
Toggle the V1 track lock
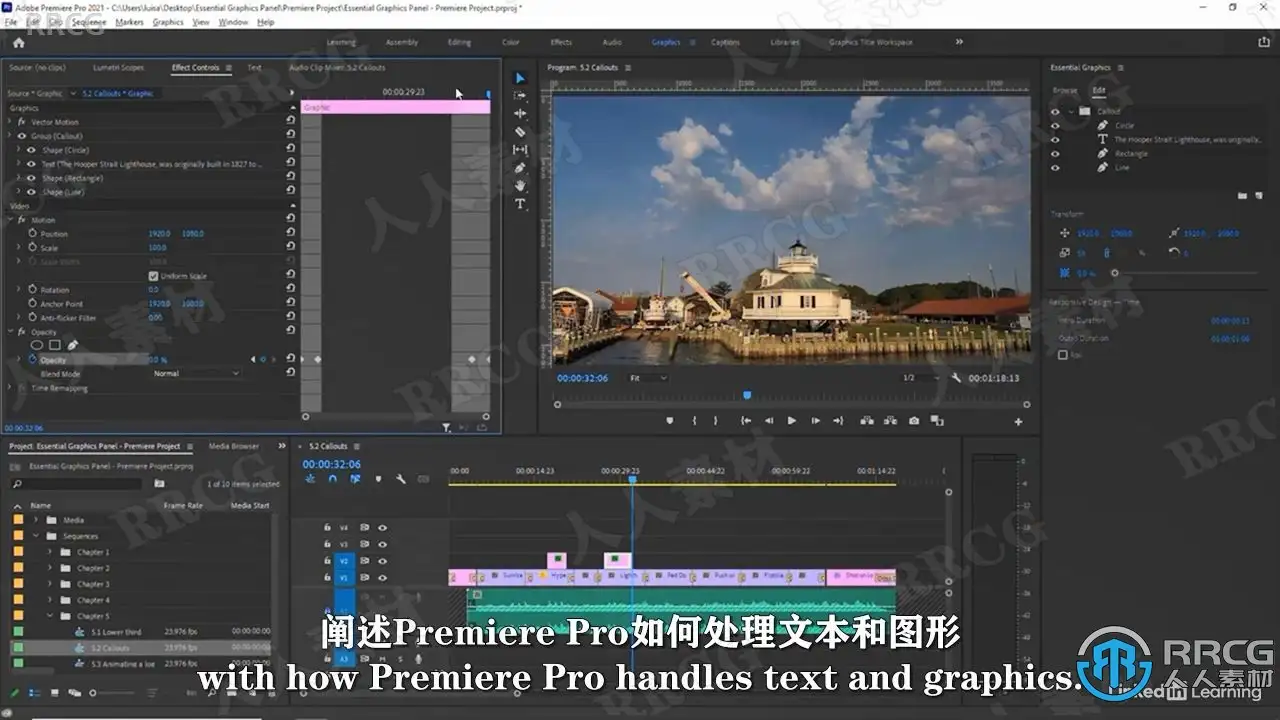327,577
